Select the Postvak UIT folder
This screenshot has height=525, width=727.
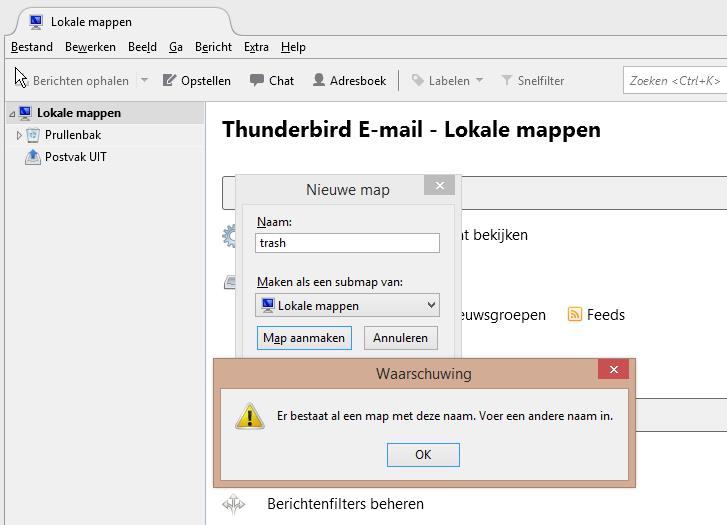75,157
